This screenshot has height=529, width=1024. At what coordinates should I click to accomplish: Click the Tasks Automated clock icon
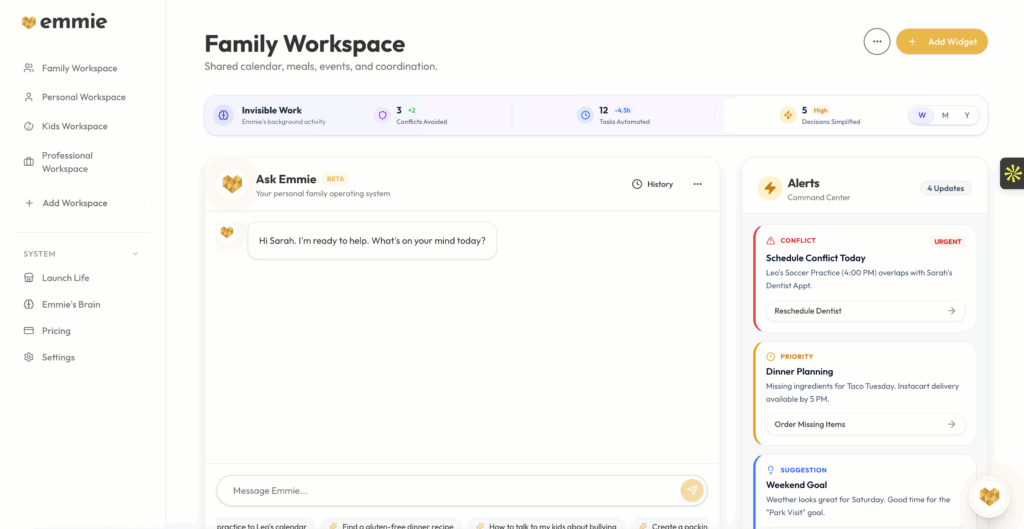click(585, 115)
